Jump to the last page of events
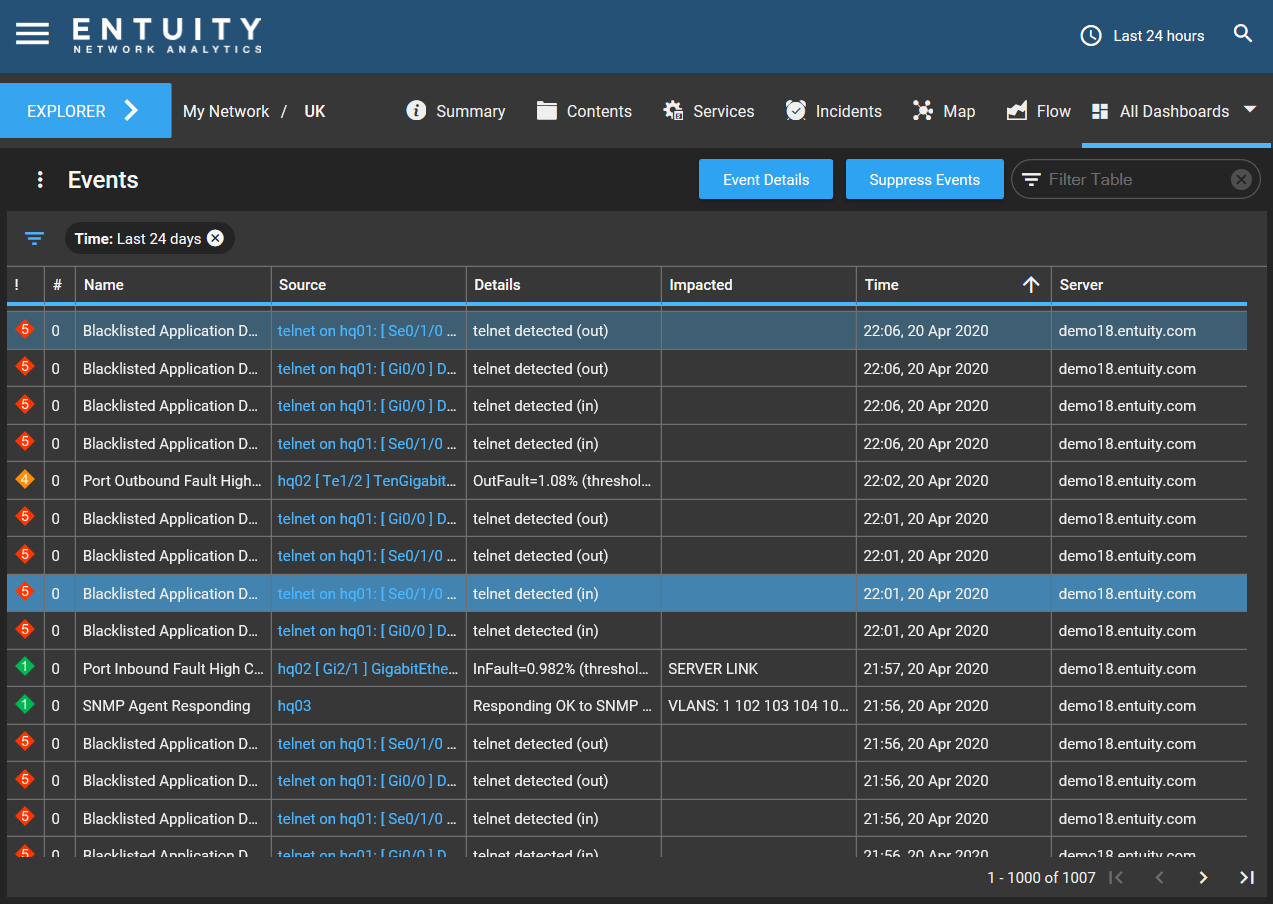 [x=1246, y=877]
